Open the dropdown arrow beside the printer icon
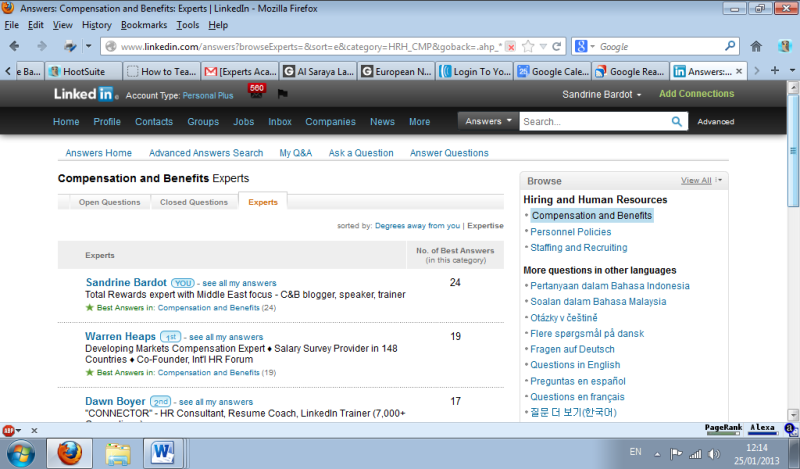 click(x=88, y=46)
